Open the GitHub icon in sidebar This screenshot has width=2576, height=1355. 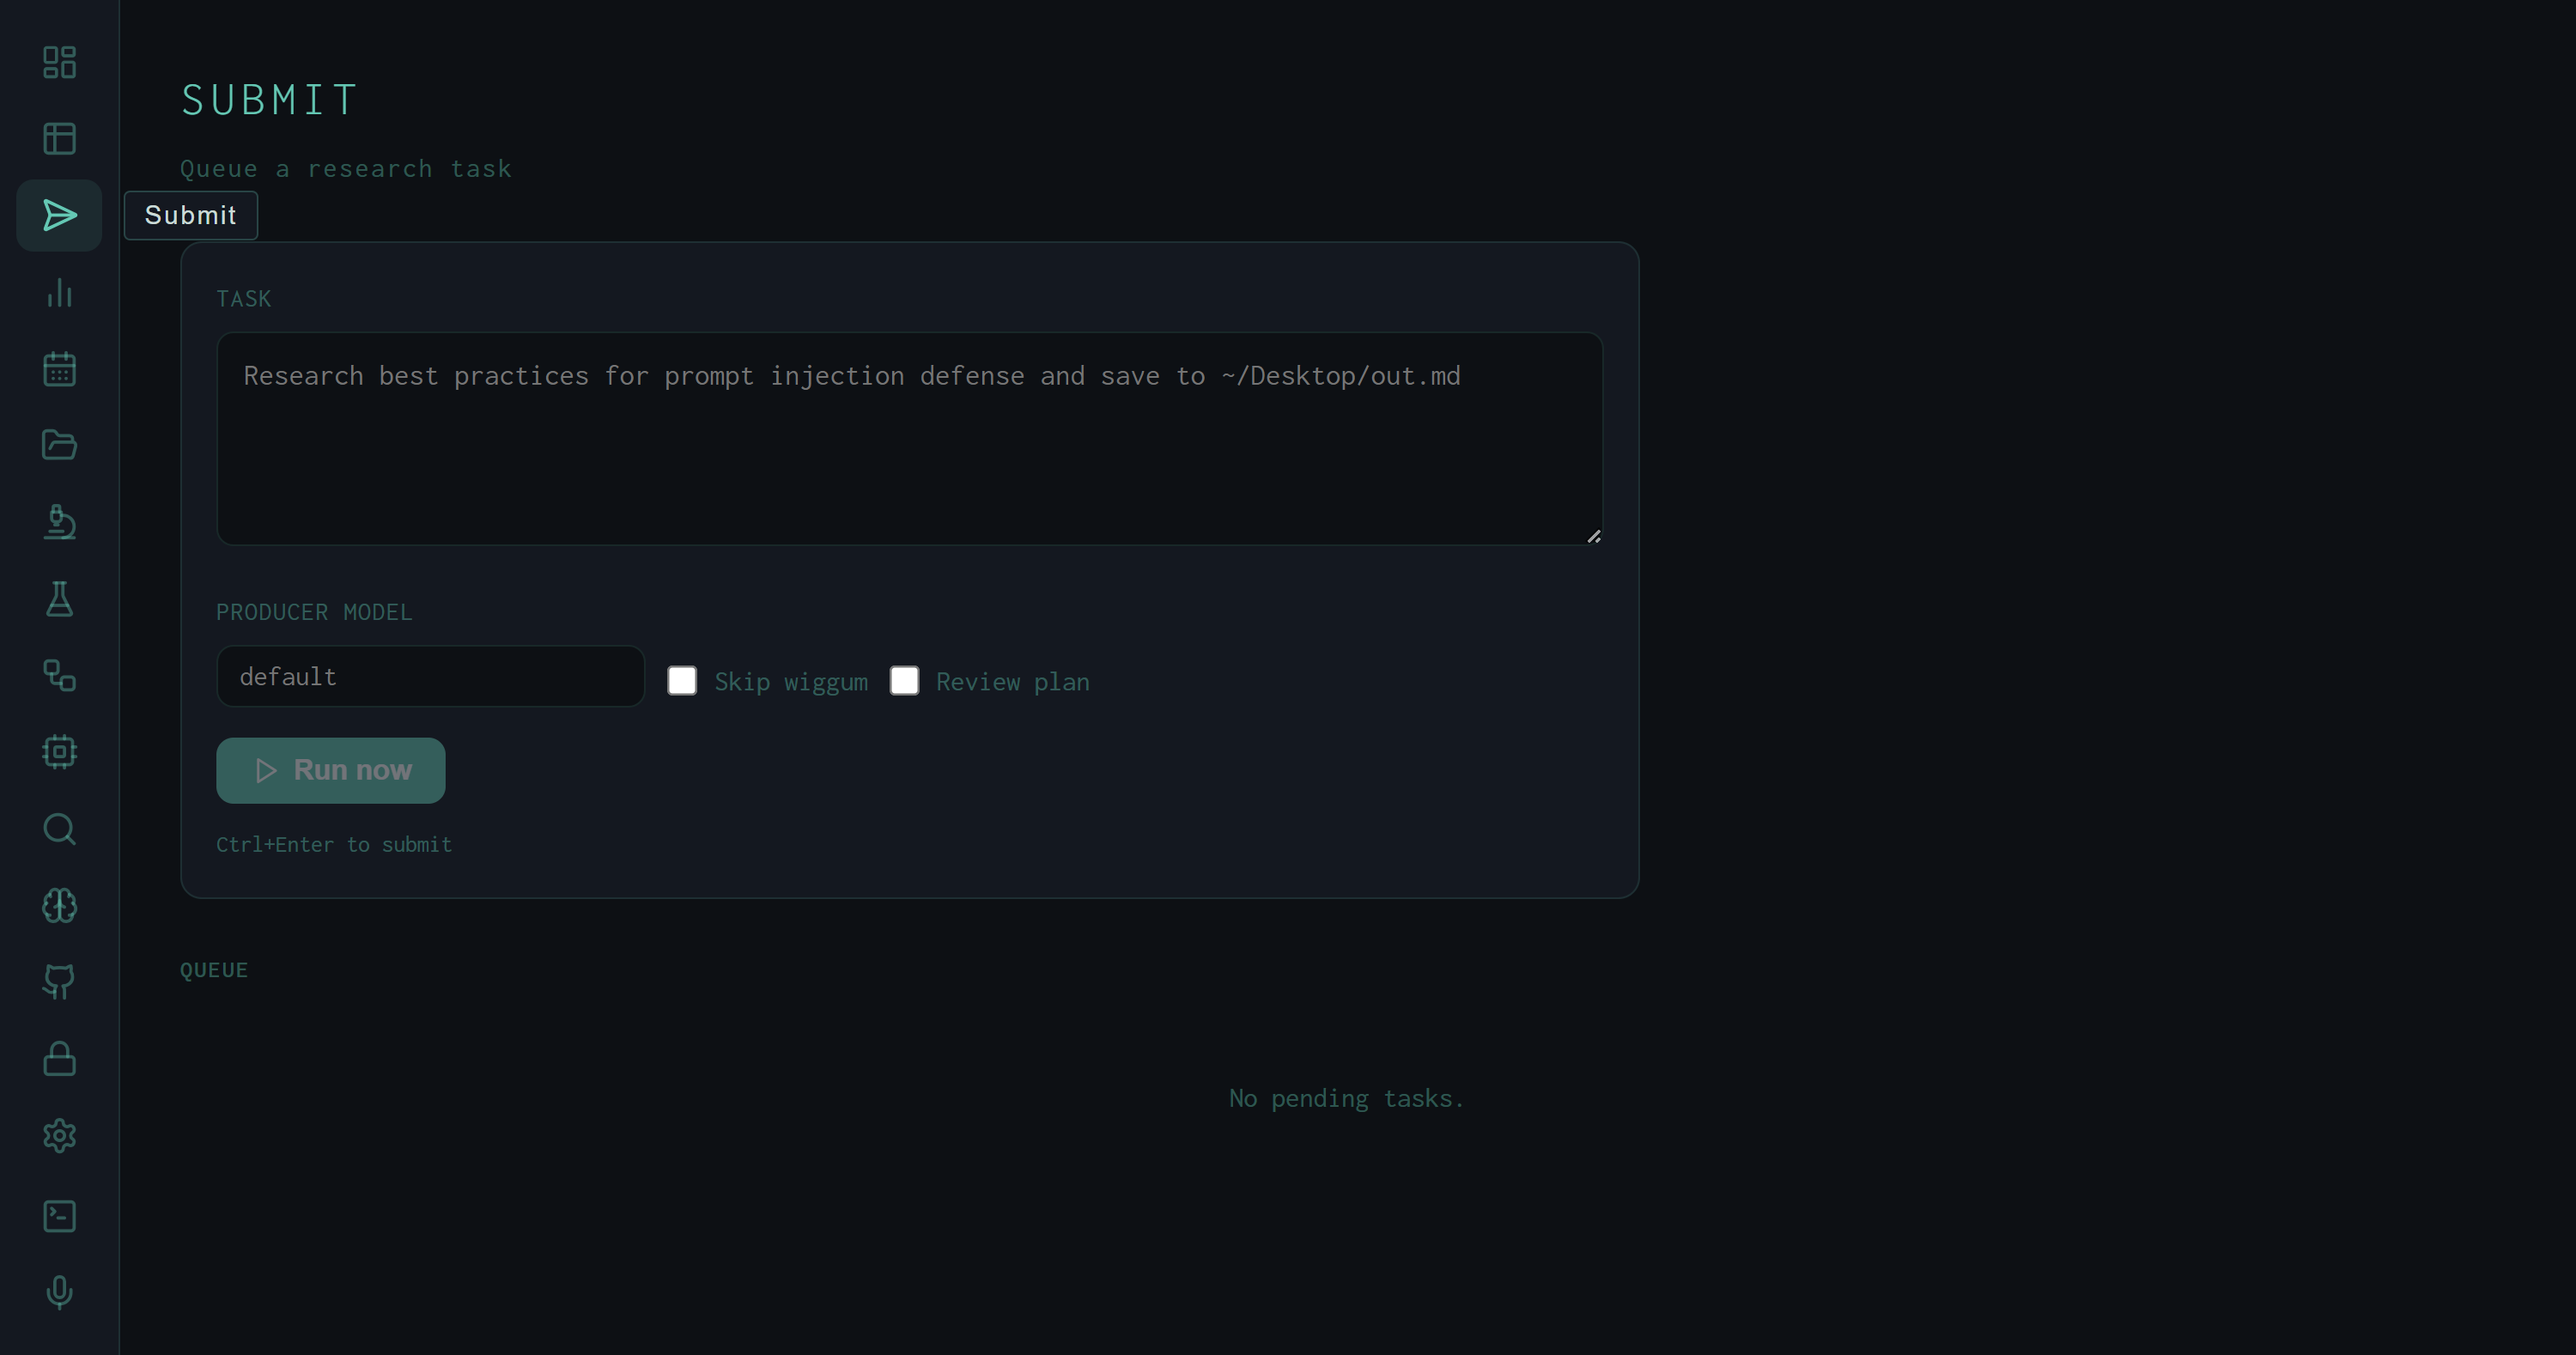pos(59,982)
